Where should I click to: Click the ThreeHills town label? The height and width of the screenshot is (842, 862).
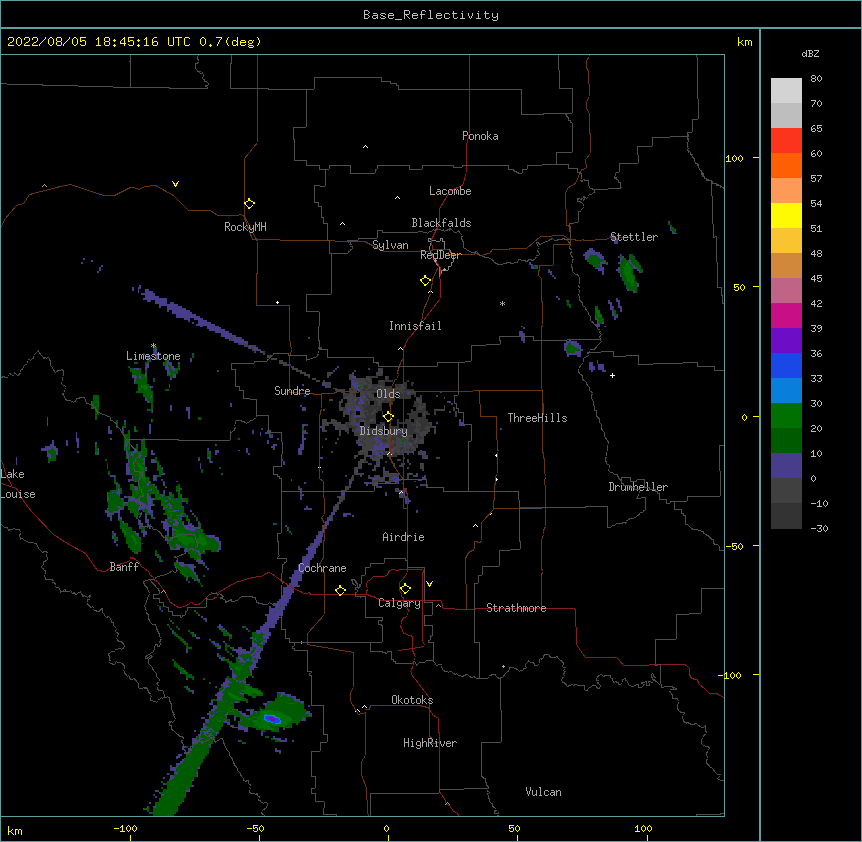click(537, 418)
